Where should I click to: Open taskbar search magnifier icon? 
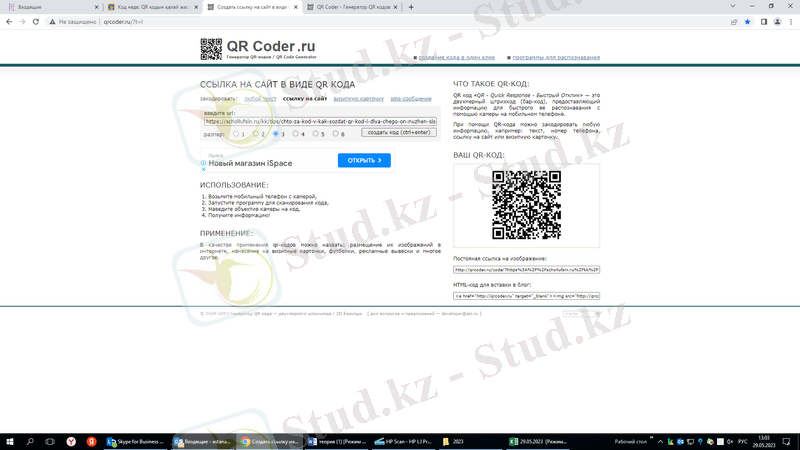(x=30, y=442)
